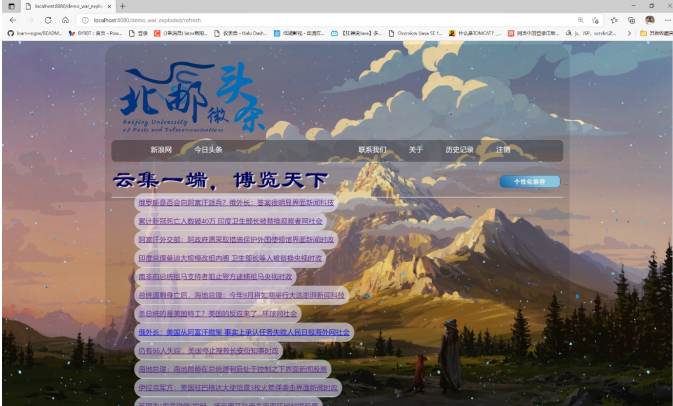This screenshot has width=673, height=406.
Task: Open the GitHub learn-regex README bookmark
Action: (x=35, y=33)
